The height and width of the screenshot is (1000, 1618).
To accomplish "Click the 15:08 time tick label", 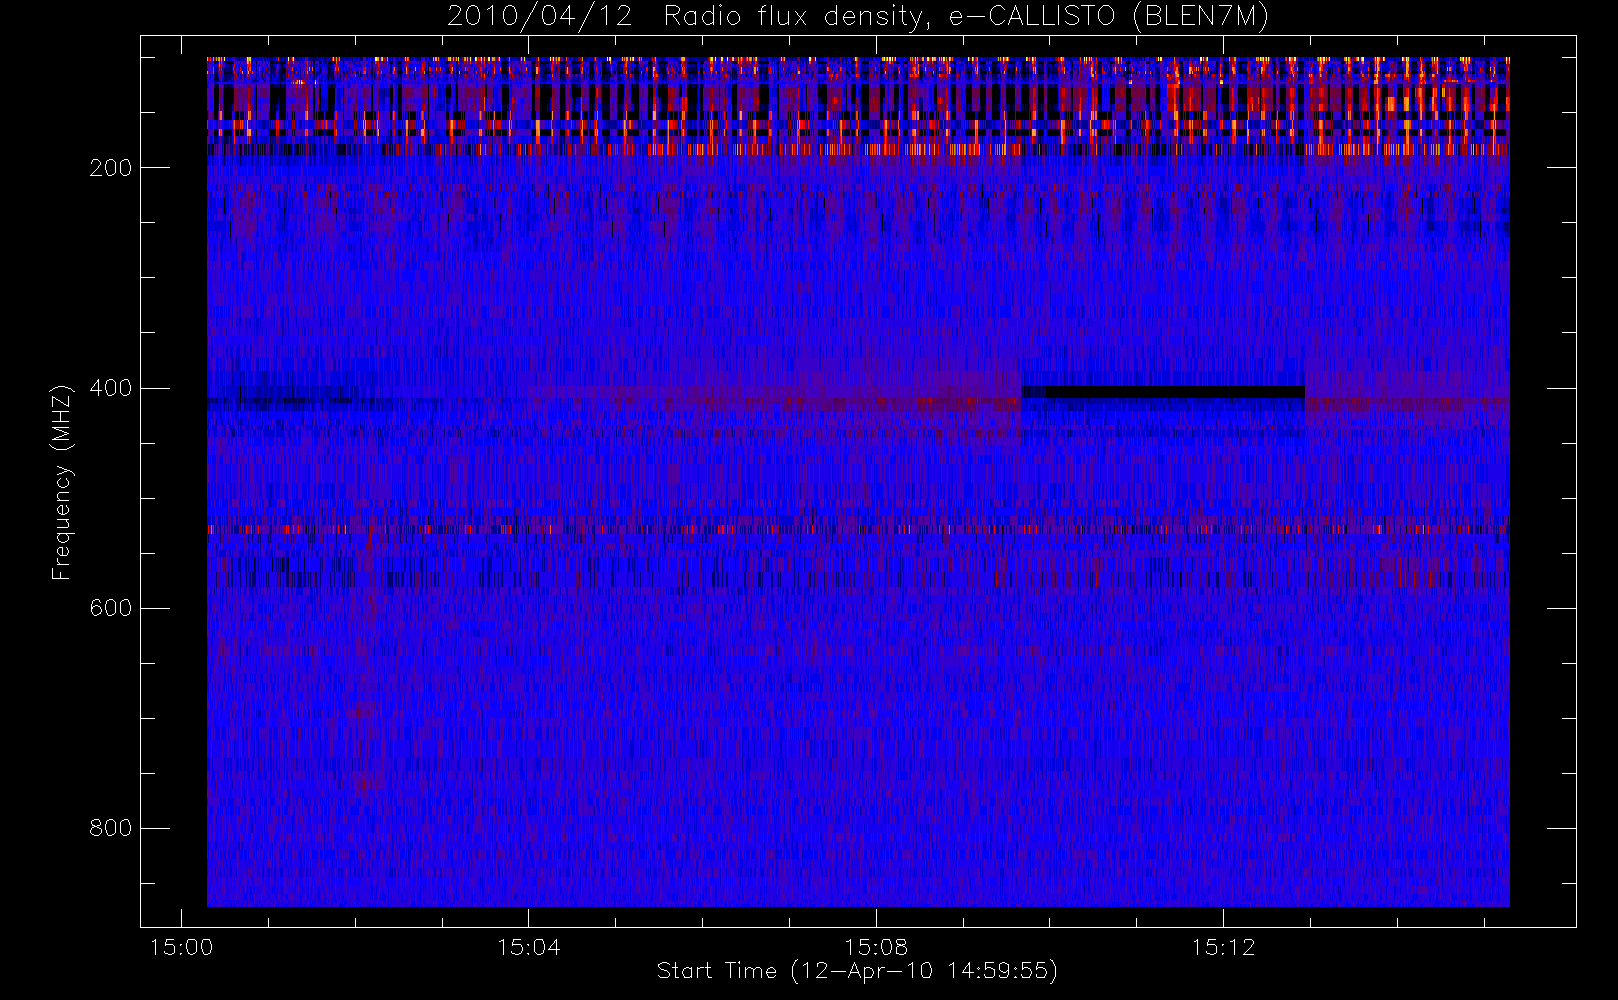I will (876, 947).
